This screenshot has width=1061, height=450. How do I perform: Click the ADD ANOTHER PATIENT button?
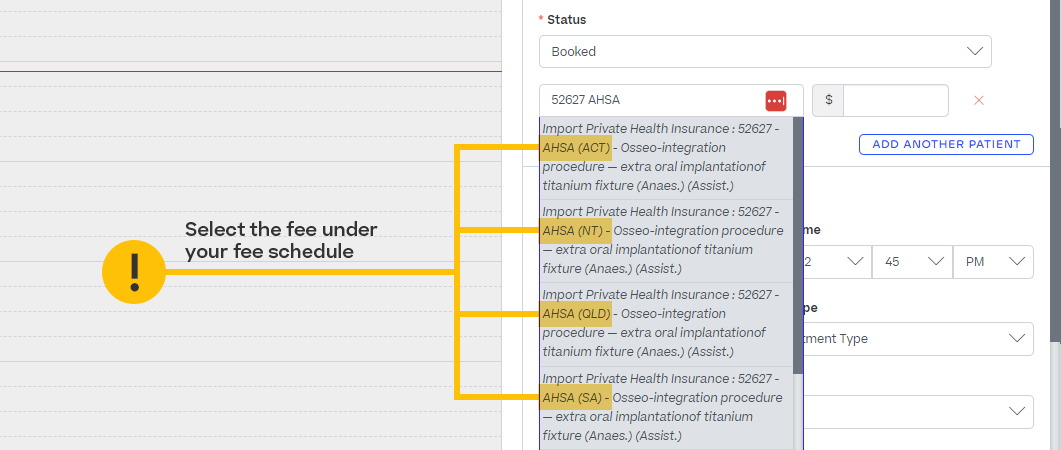pyautogui.click(x=946, y=144)
